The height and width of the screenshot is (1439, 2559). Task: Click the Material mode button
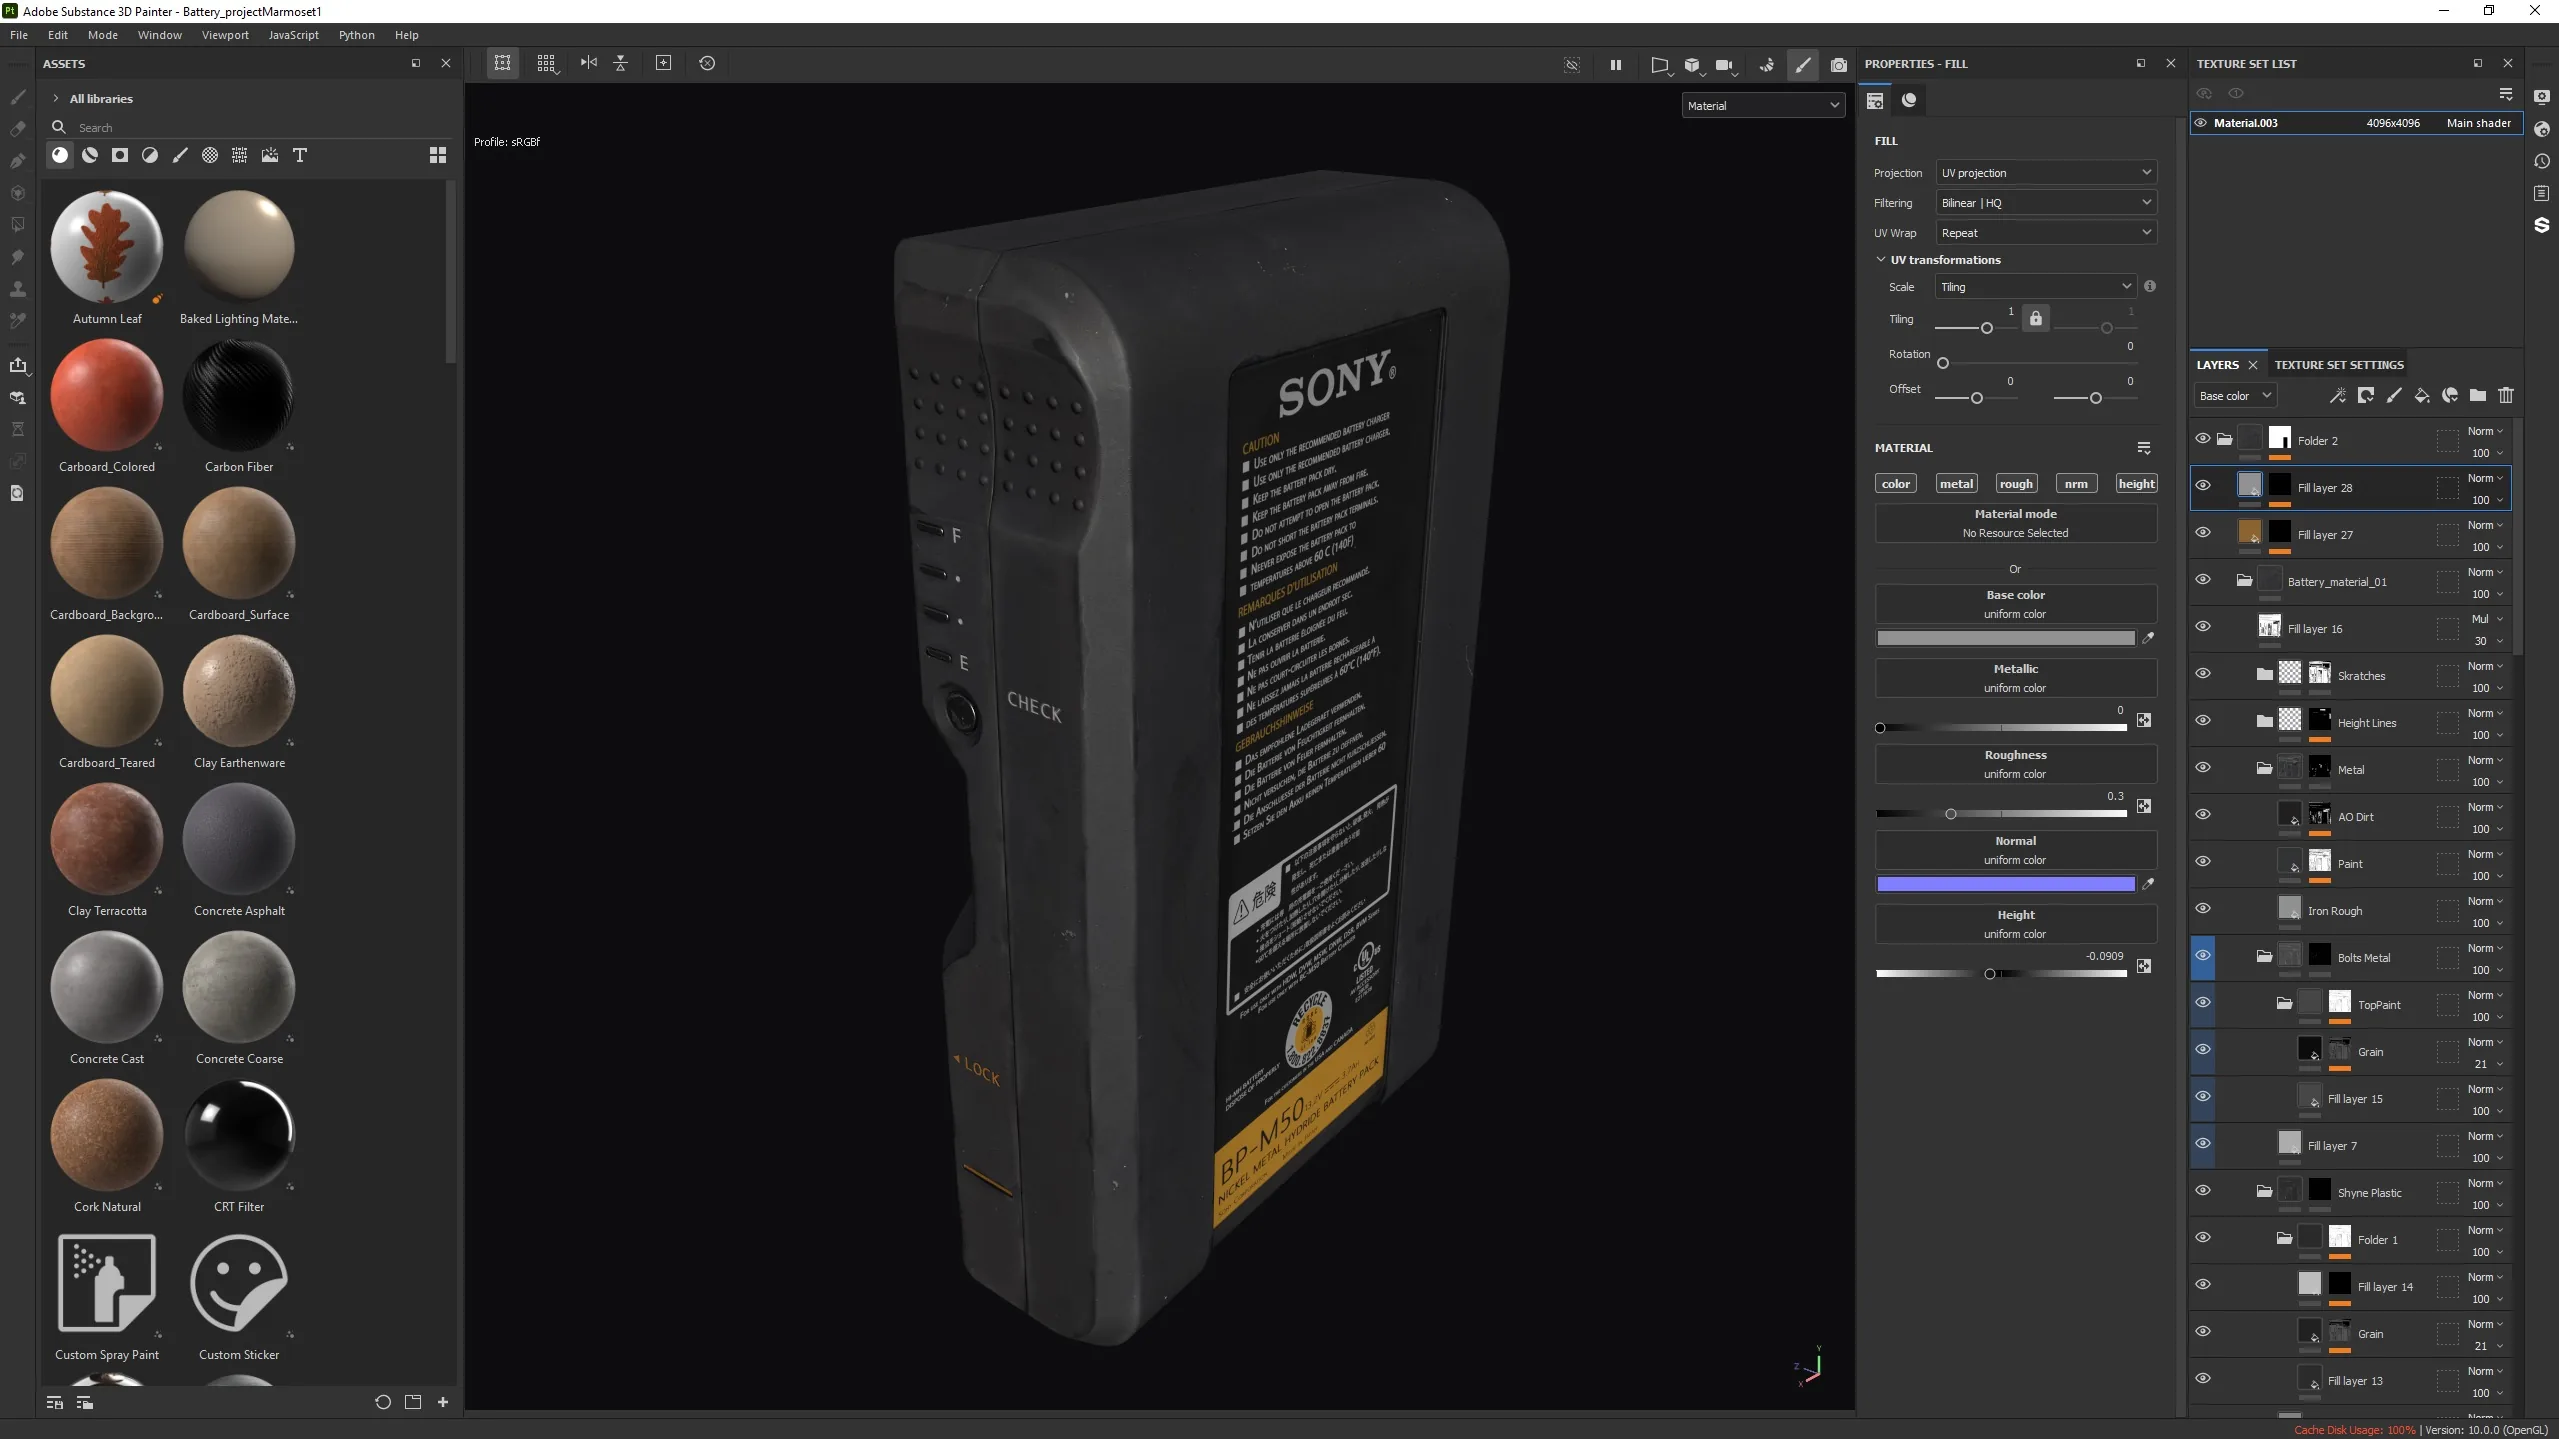pyautogui.click(x=2015, y=523)
